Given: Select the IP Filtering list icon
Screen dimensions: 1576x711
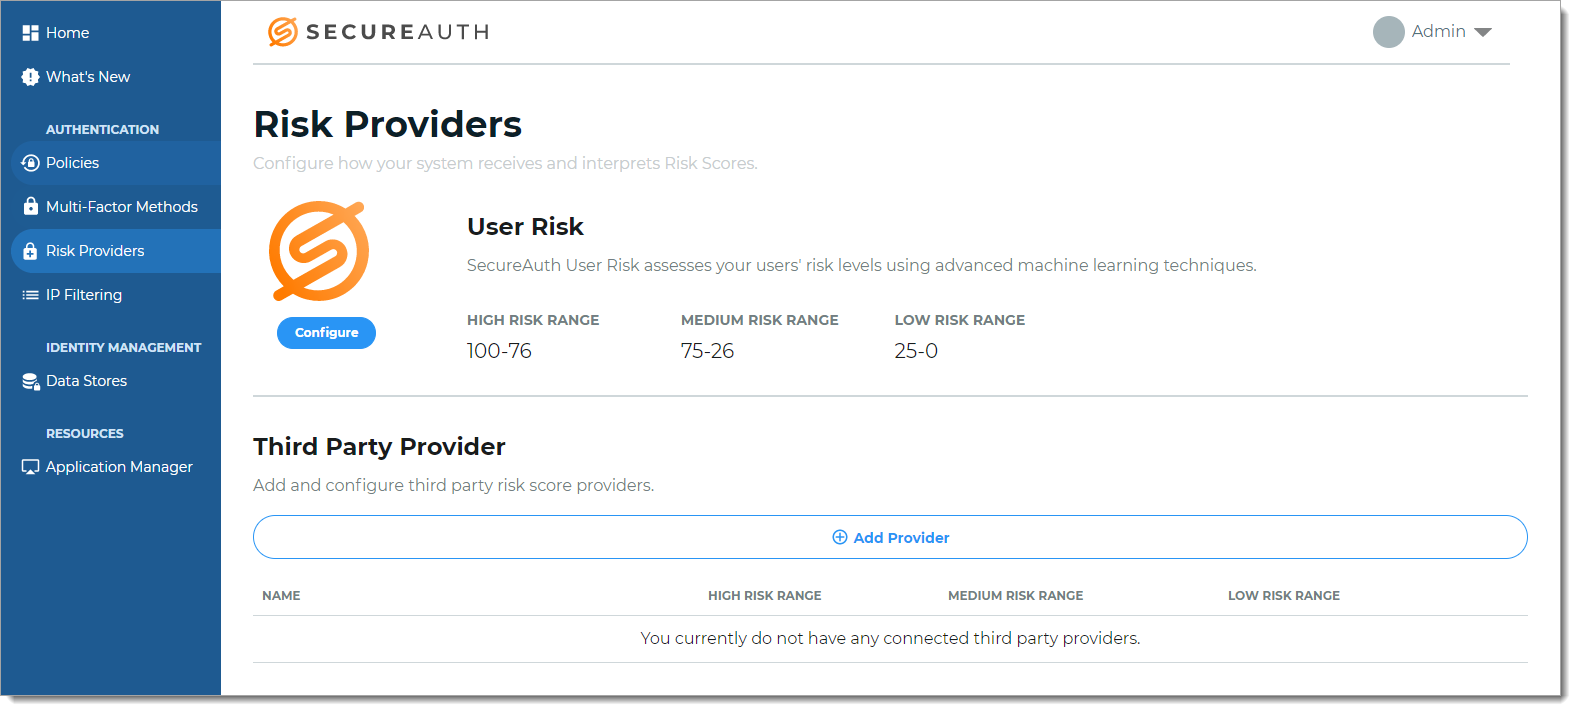Looking at the screenshot, I should (28, 294).
